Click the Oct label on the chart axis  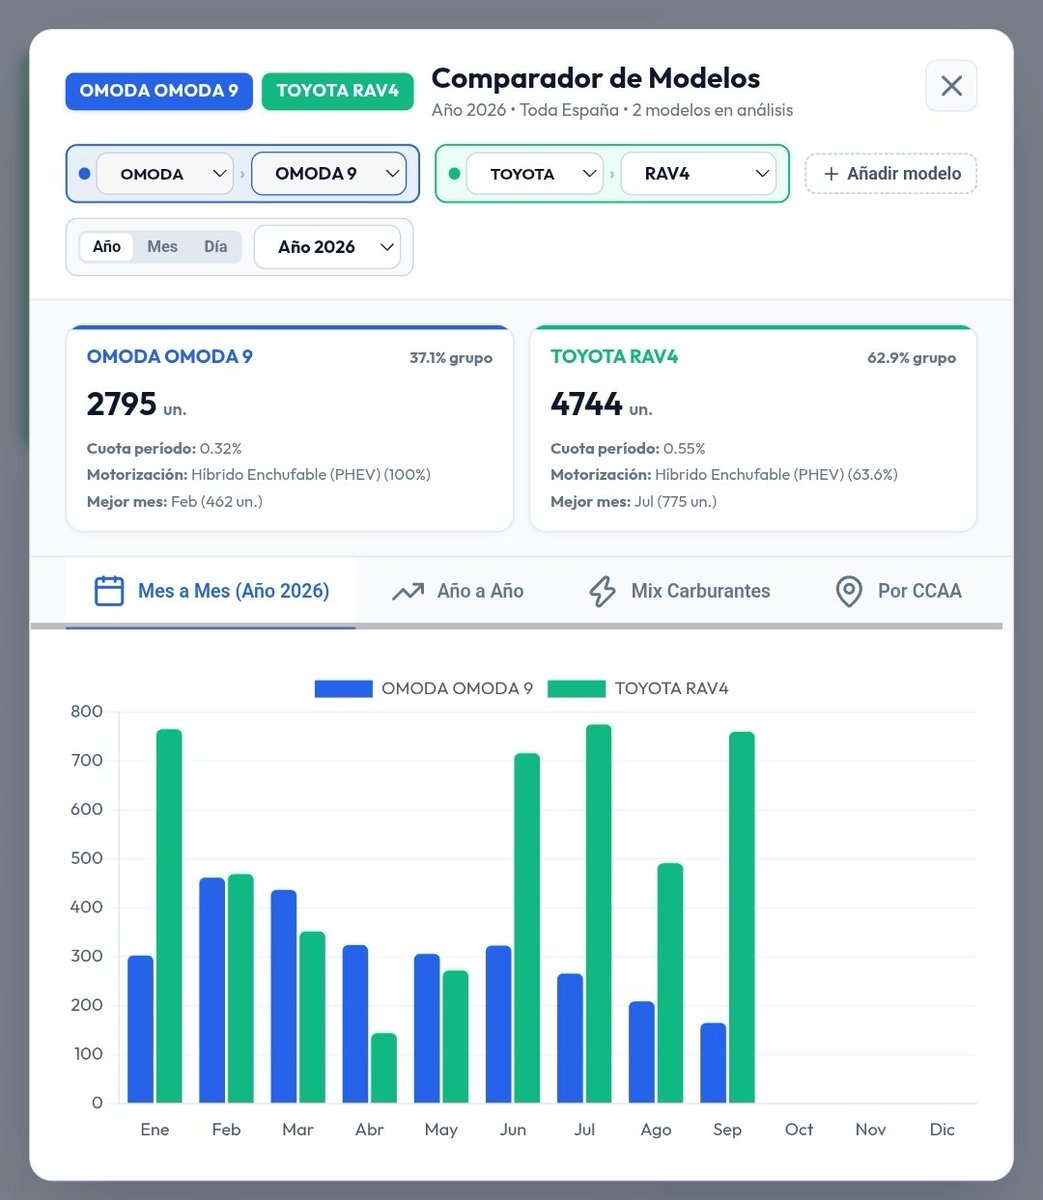click(x=799, y=1129)
